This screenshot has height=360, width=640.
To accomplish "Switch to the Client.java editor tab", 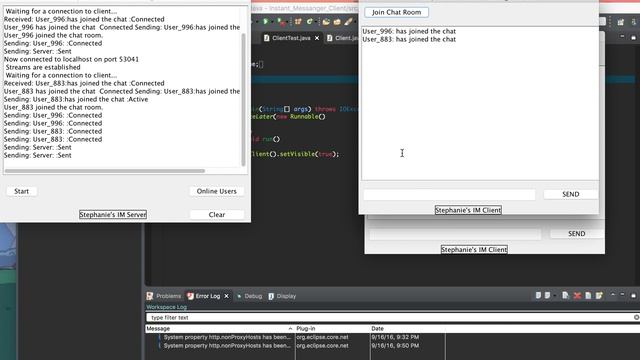I will (x=342, y=38).
